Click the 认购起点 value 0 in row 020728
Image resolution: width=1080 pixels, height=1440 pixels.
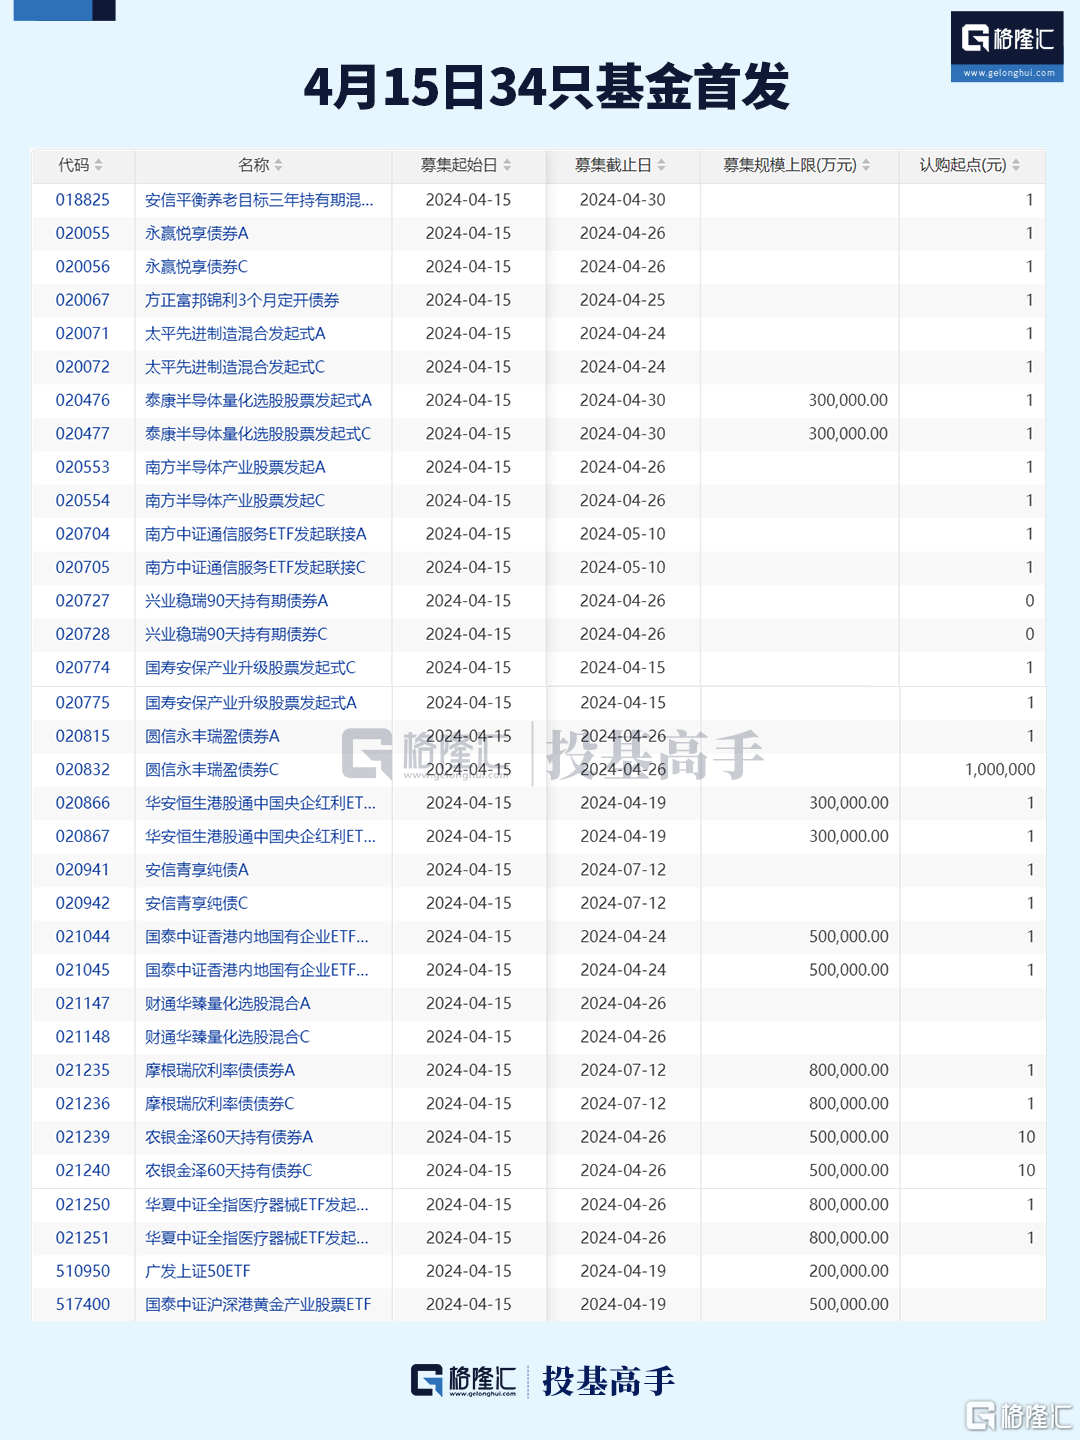pos(1030,634)
